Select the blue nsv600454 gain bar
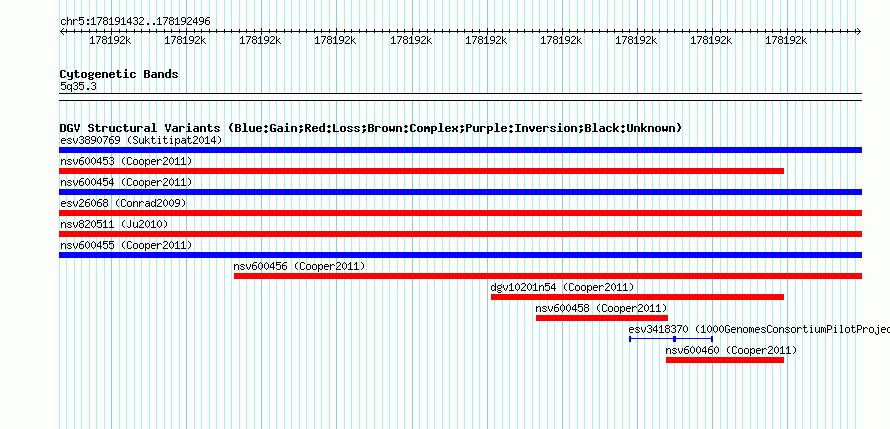 [460, 192]
